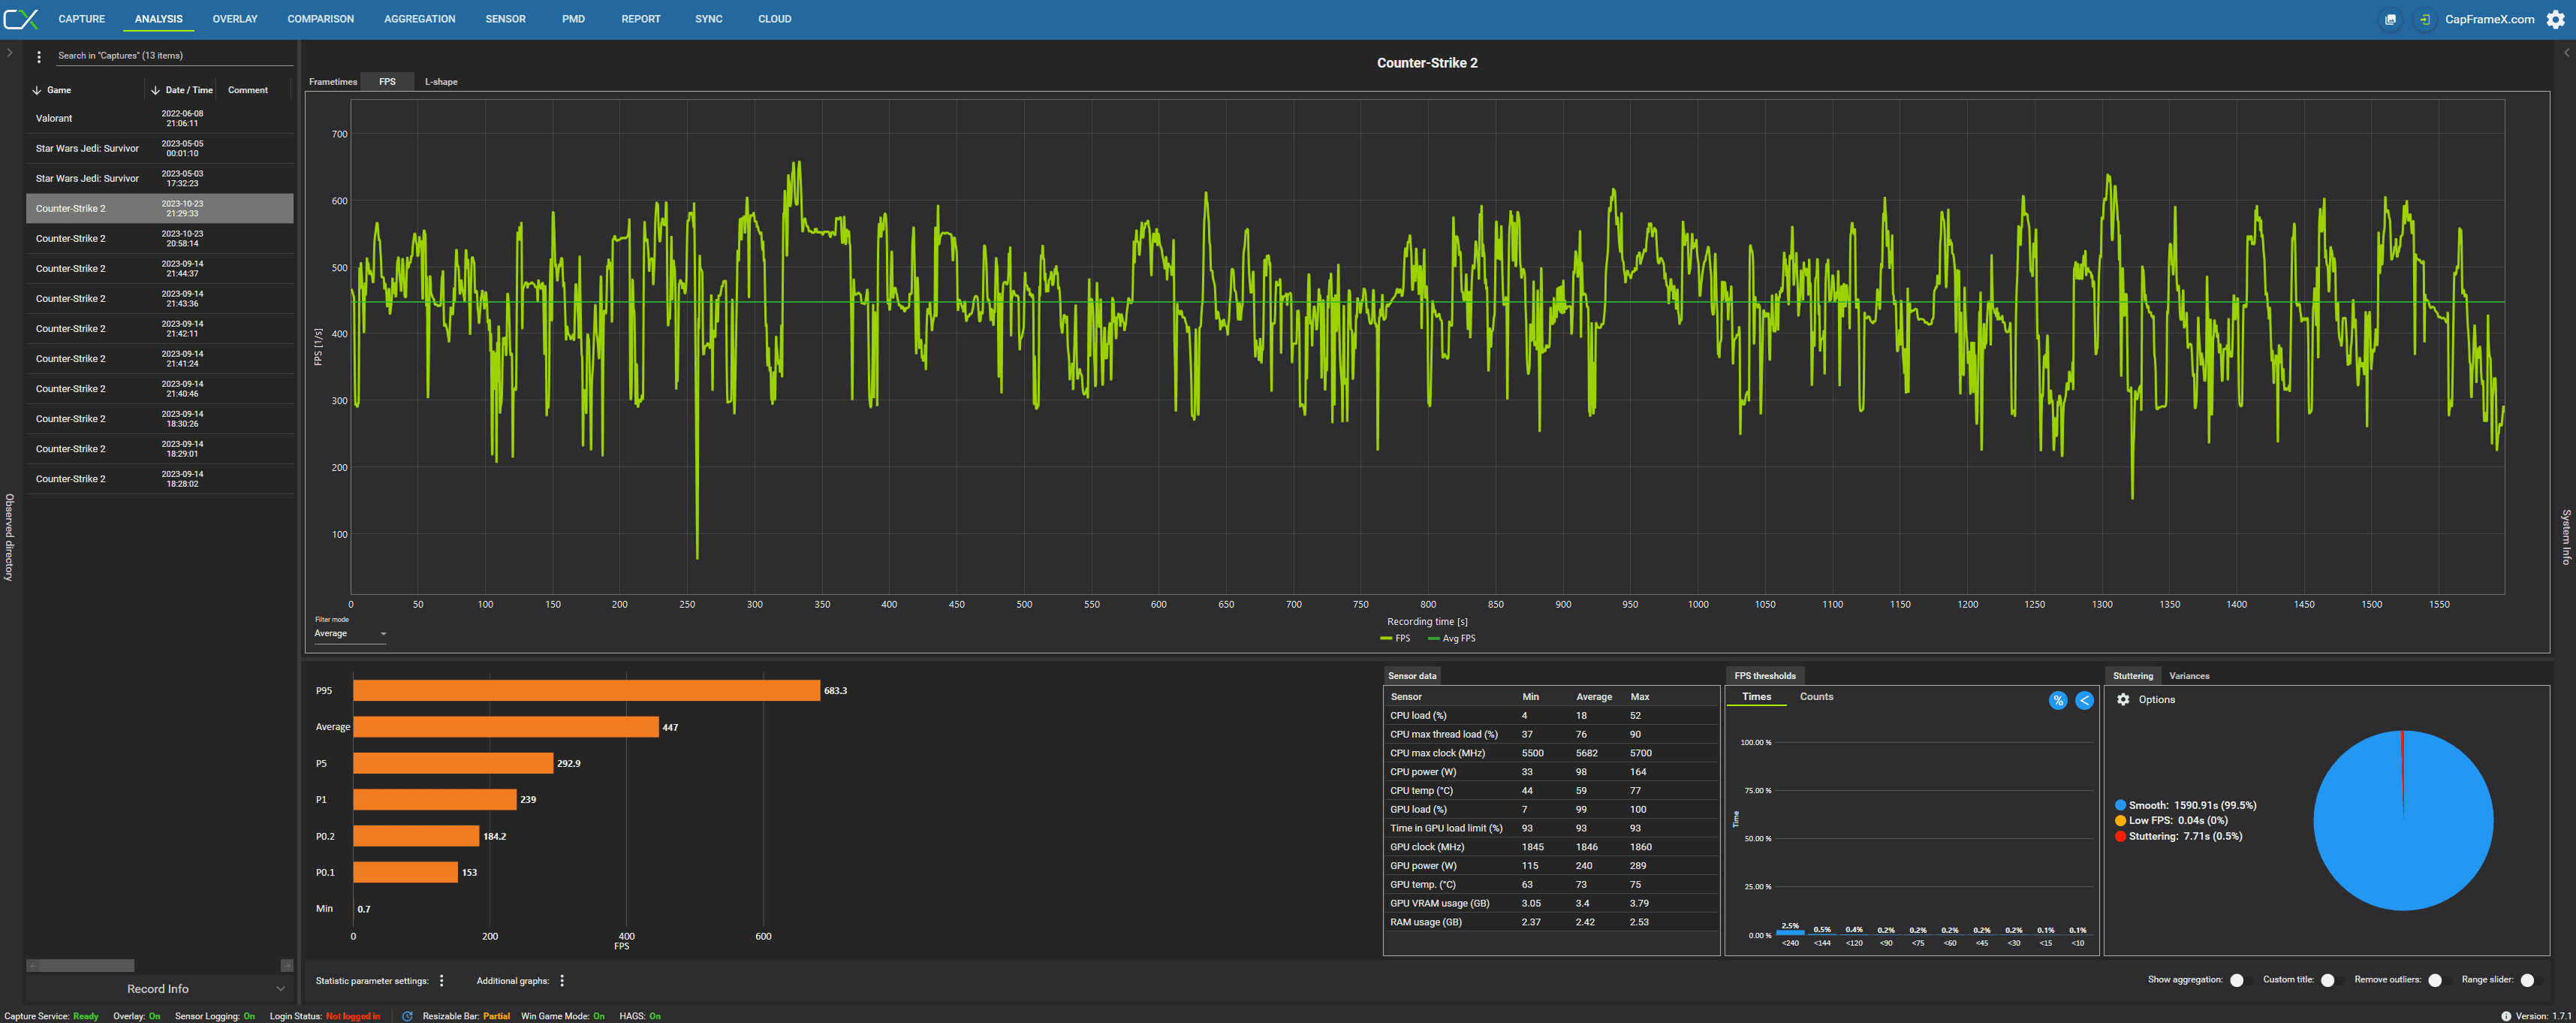The height and width of the screenshot is (1023, 2576).
Task: Toggle percent display in FPS thresholds
Action: coord(2057,700)
